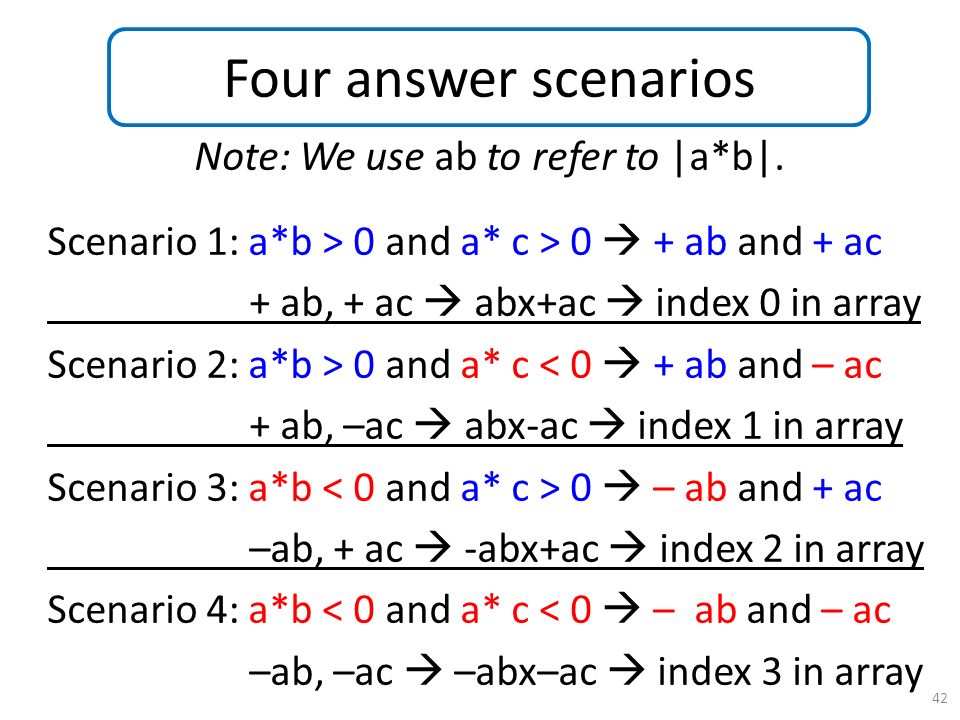Viewport: 960px width, 720px height.
Task: Select the 'Scenario 2:' label
Action: click(143, 365)
